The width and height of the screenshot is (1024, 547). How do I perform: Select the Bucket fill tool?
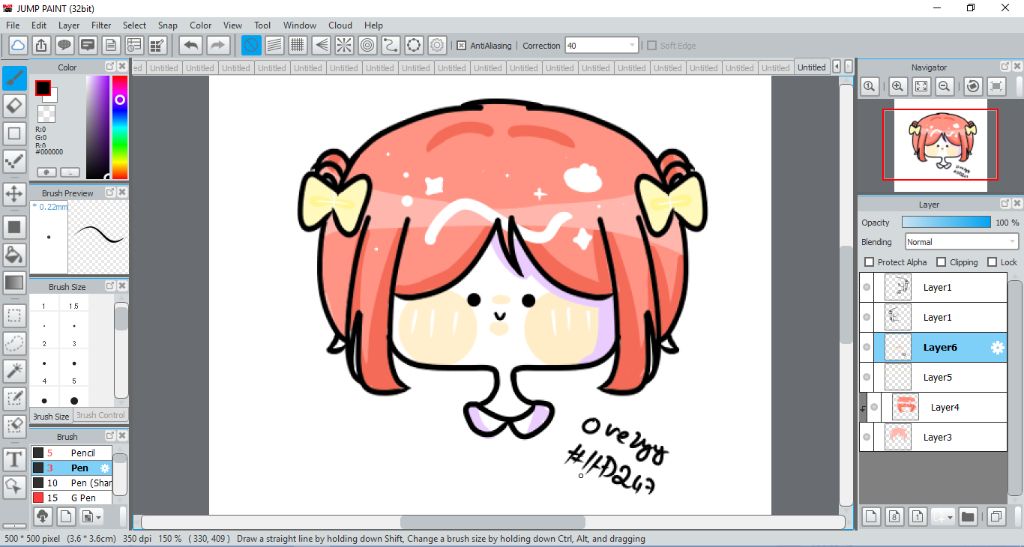[x=14, y=255]
